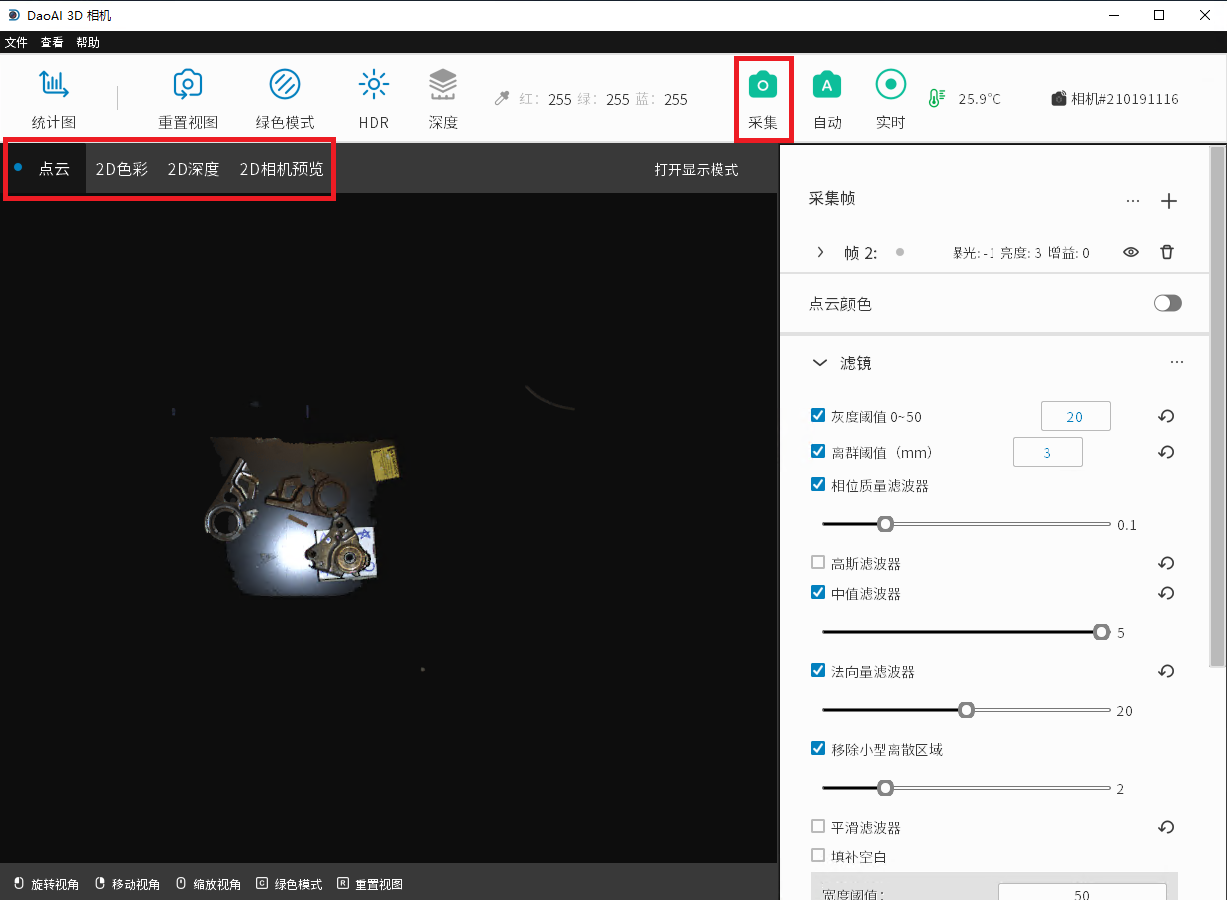Enable the 高斯滤波器 checkbox

[x=818, y=563]
